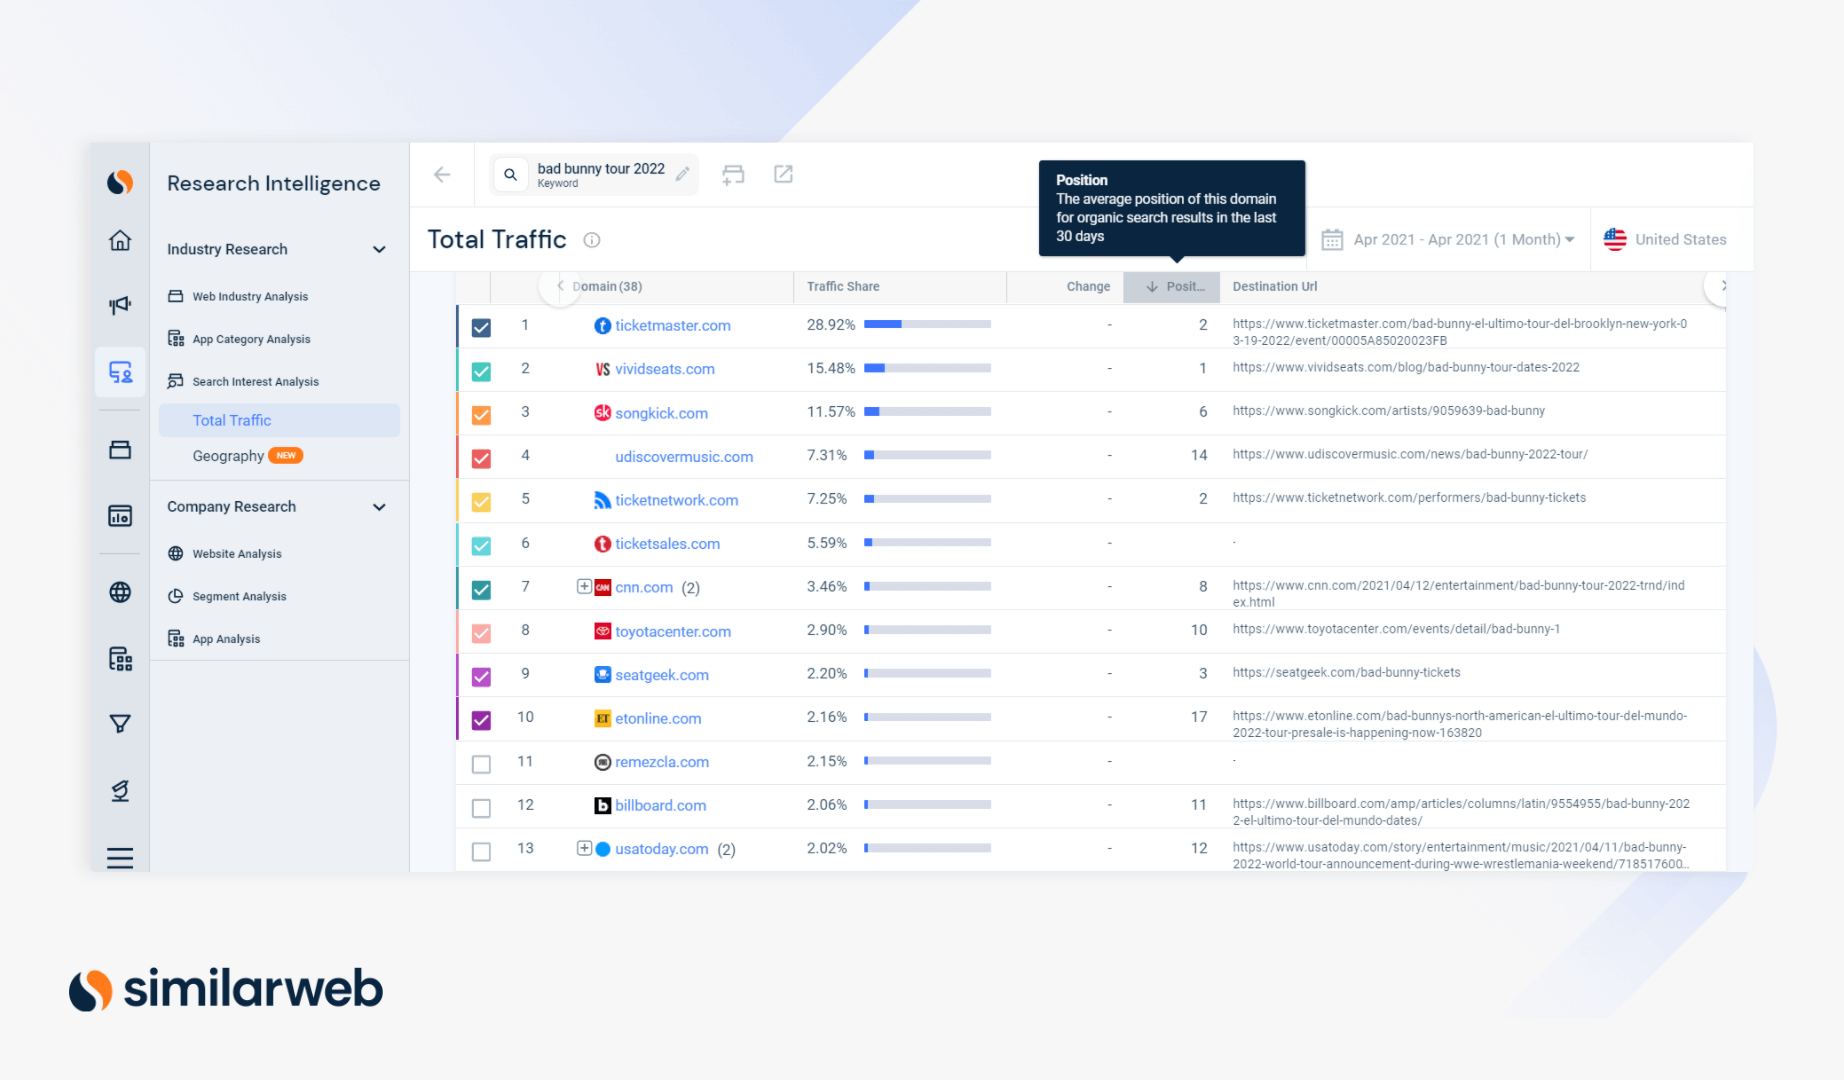Check the remezcla.com row checkbox
1844x1080 pixels.
pyautogui.click(x=481, y=765)
